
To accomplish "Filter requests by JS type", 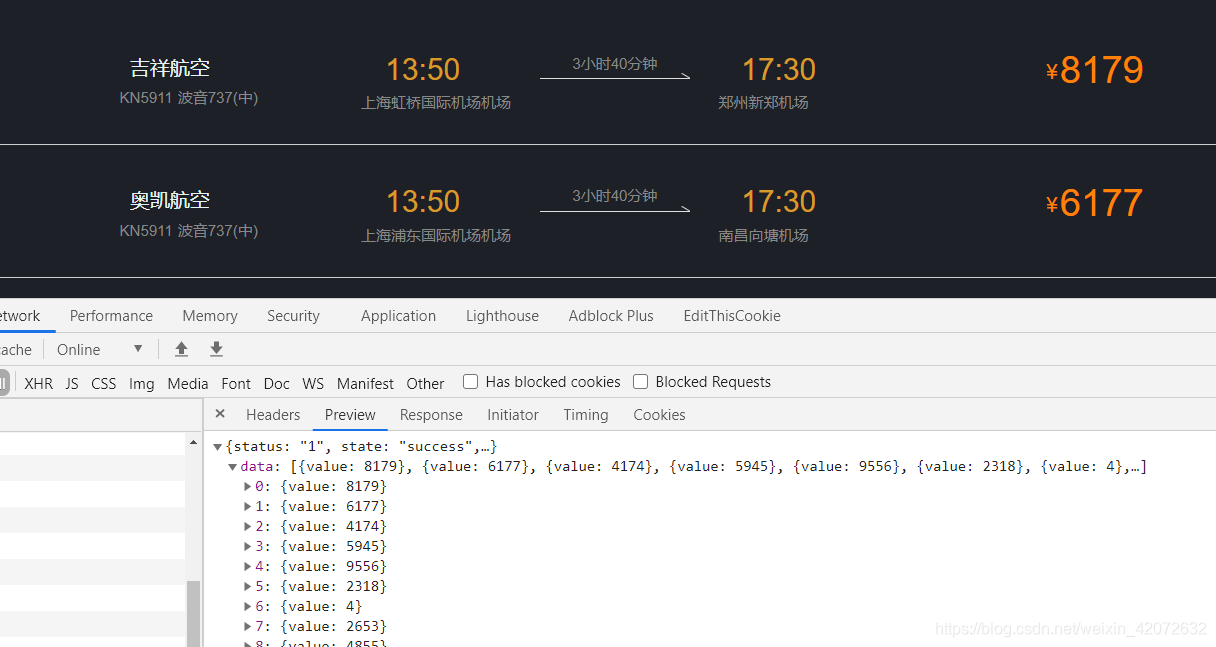I will tap(72, 383).
